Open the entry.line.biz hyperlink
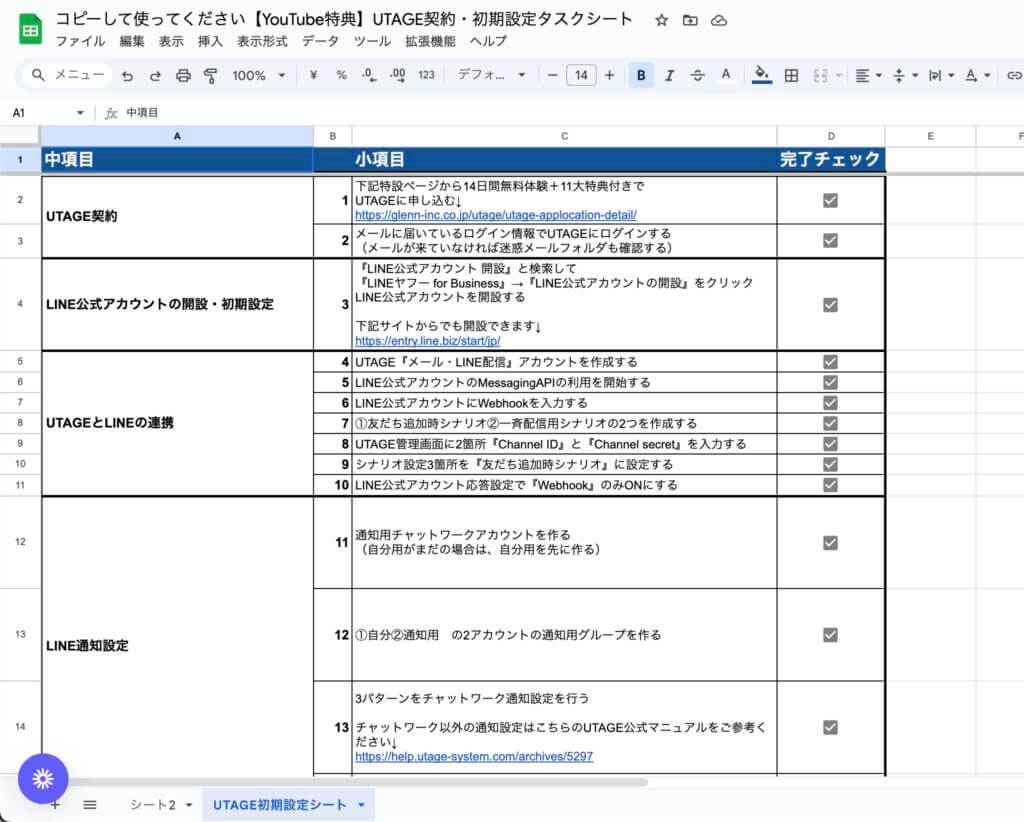 coord(427,340)
